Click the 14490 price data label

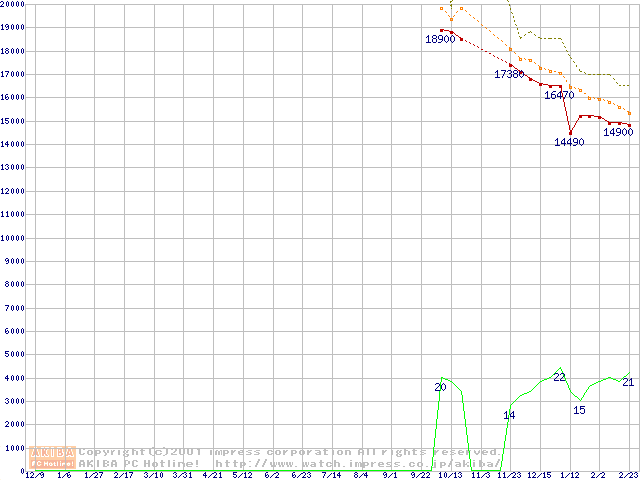569,143
